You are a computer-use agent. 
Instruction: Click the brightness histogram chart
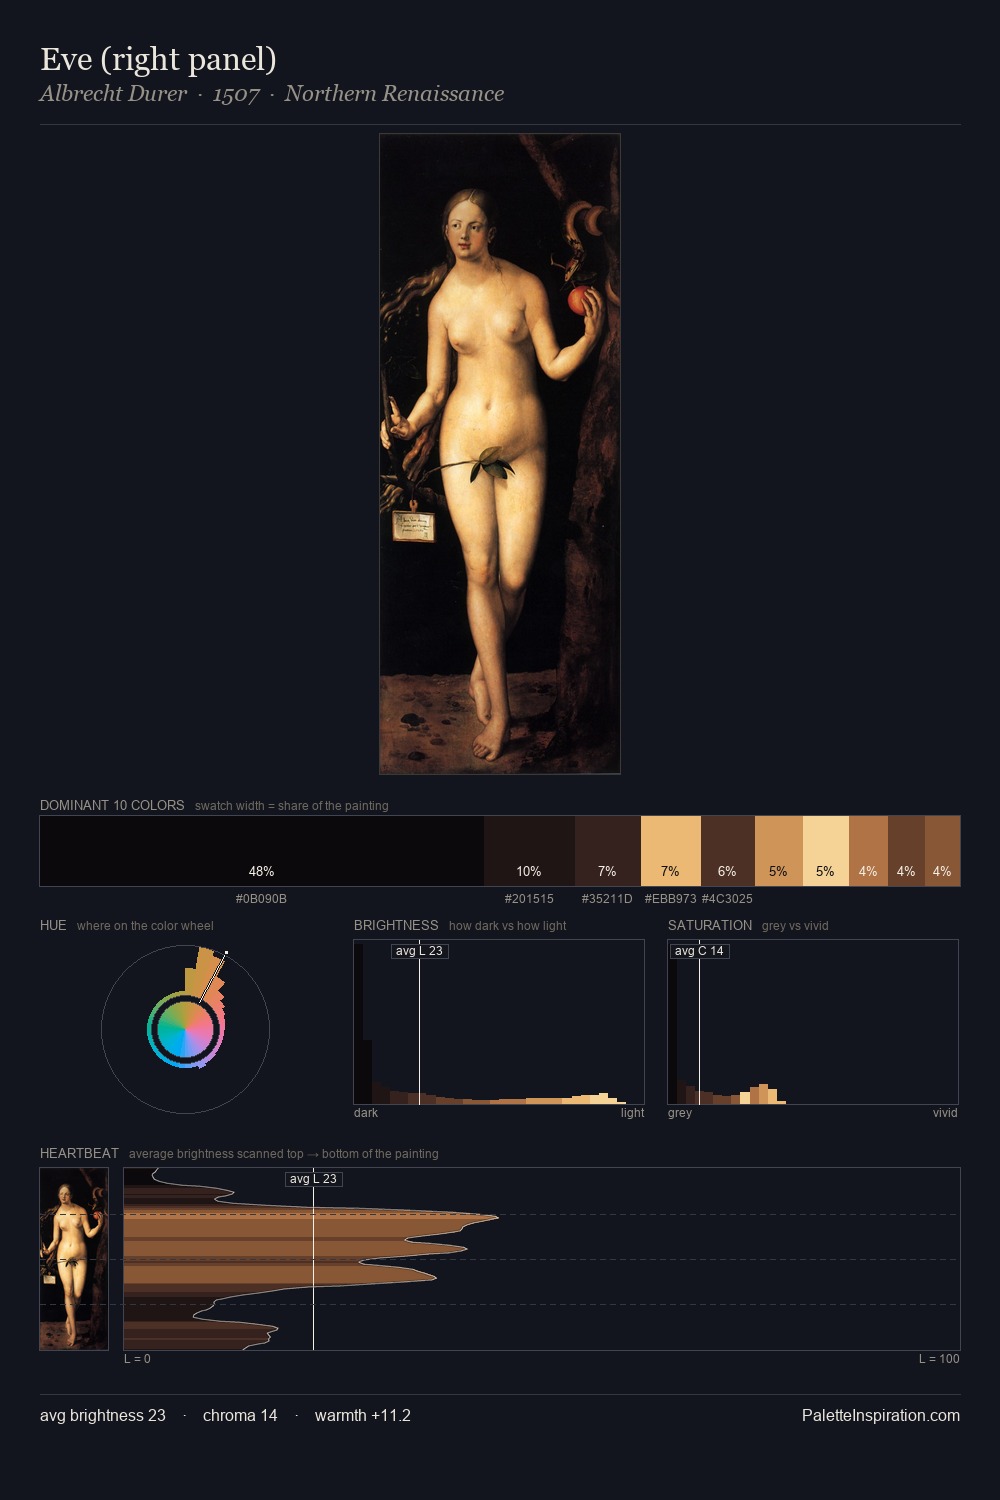(499, 1022)
